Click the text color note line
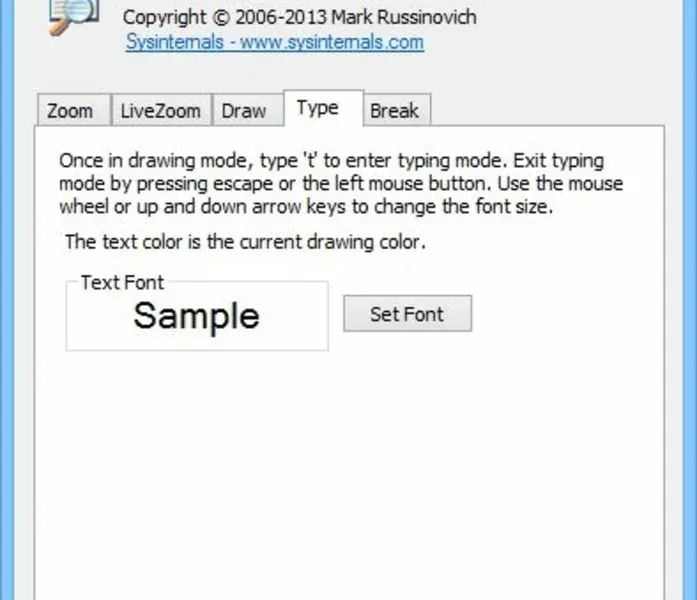The width and height of the screenshot is (697, 600). (x=245, y=241)
